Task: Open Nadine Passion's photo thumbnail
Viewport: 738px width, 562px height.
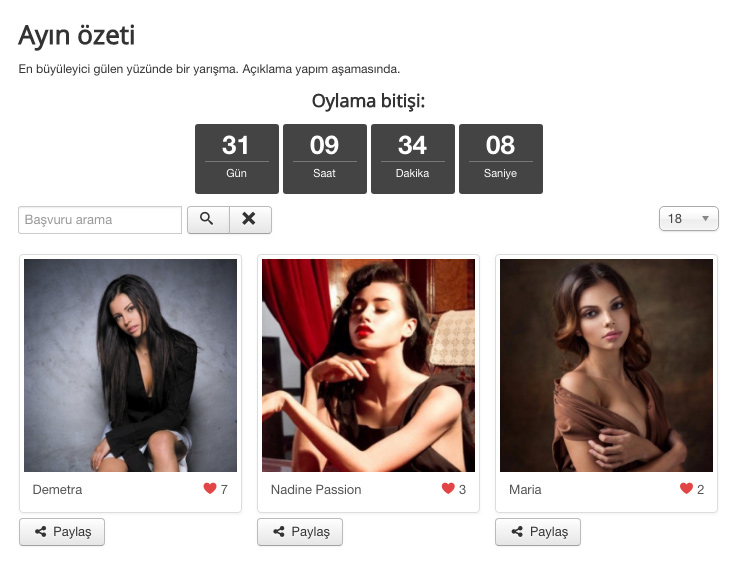Action: (x=368, y=365)
